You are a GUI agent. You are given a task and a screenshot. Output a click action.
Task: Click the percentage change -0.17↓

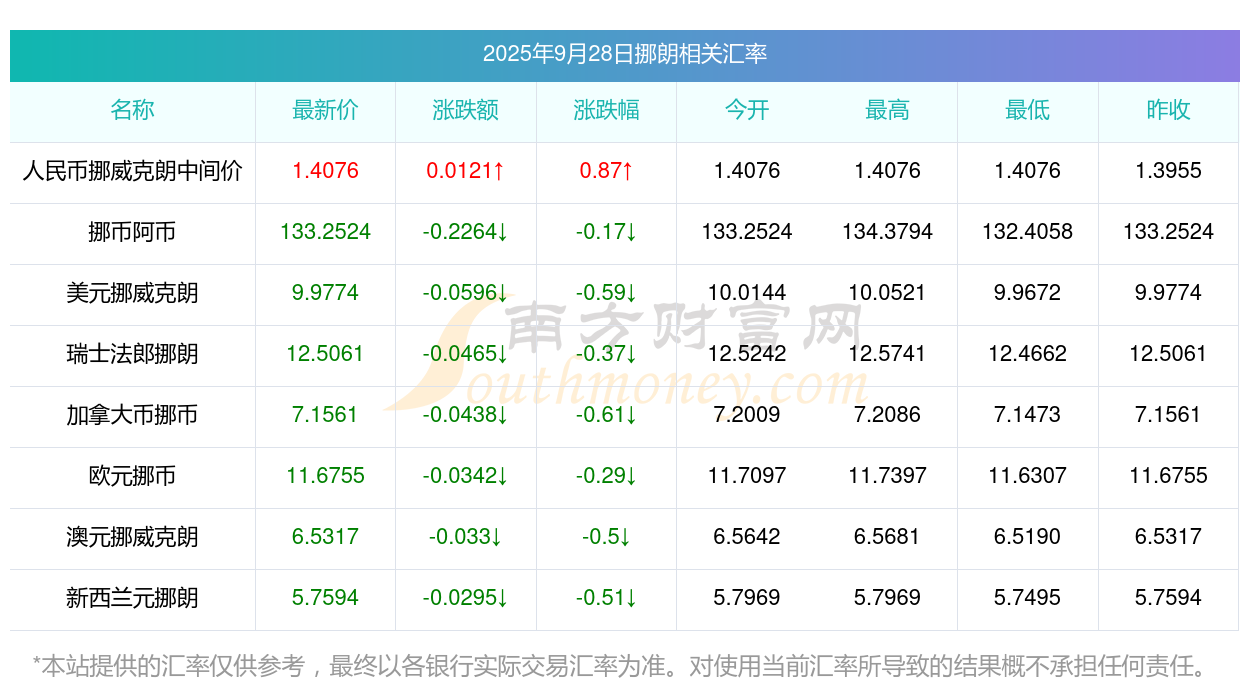(x=606, y=232)
